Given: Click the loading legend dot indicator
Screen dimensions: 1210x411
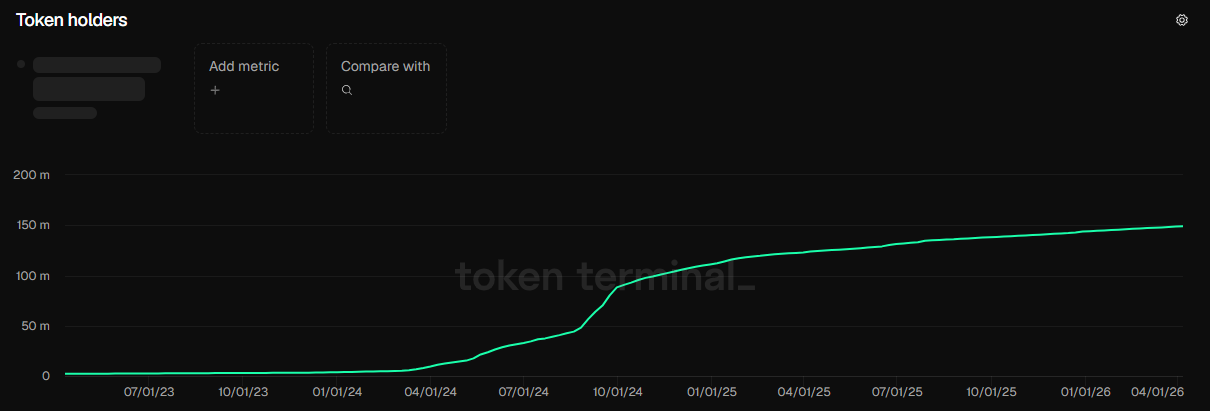Looking at the screenshot, I should pos(21,64).
